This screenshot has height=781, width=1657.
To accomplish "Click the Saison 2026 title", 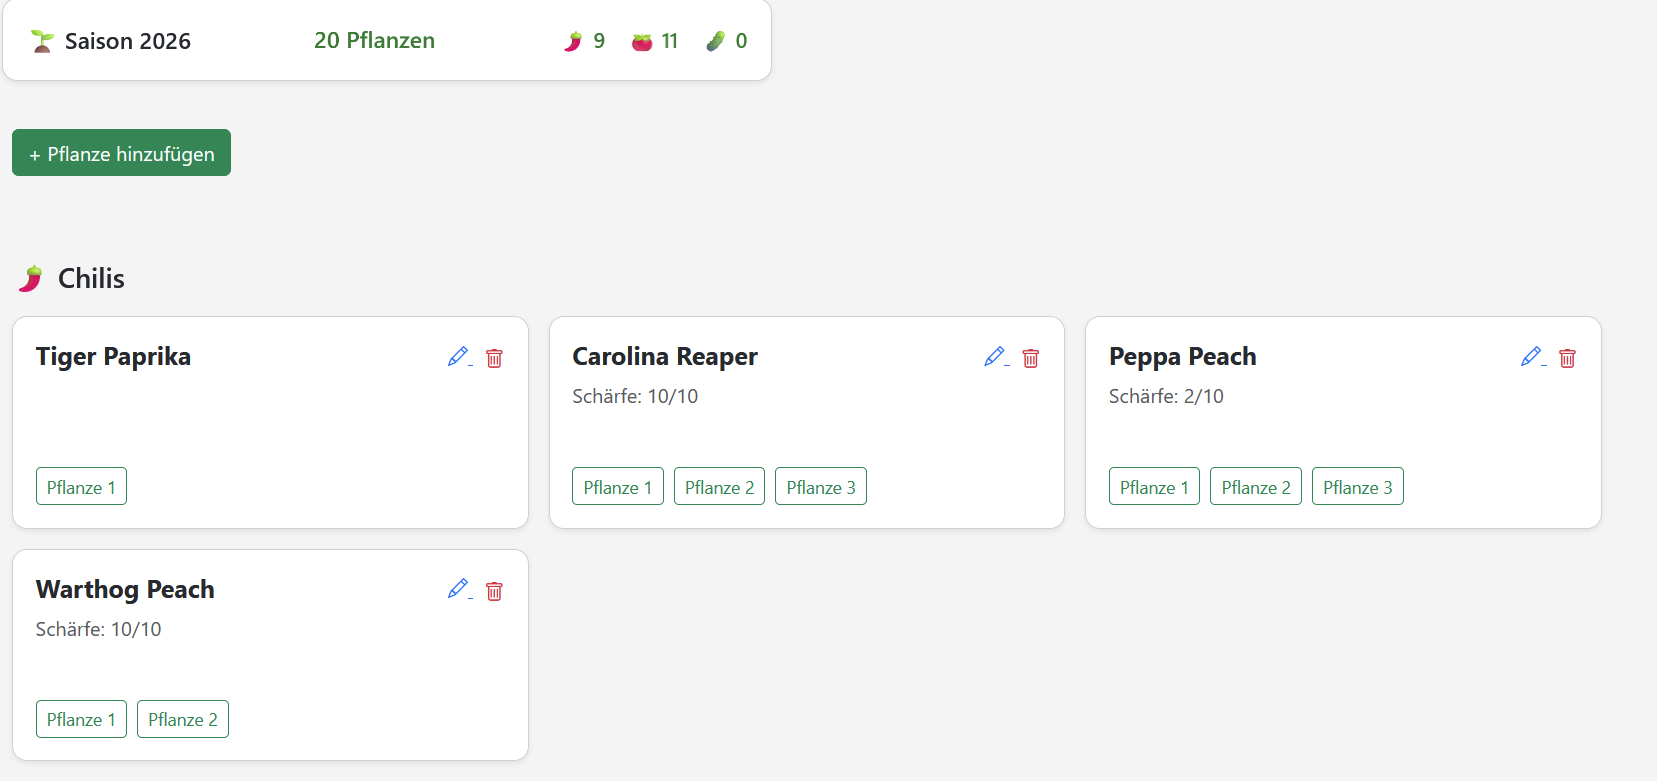I will point(128,41).
